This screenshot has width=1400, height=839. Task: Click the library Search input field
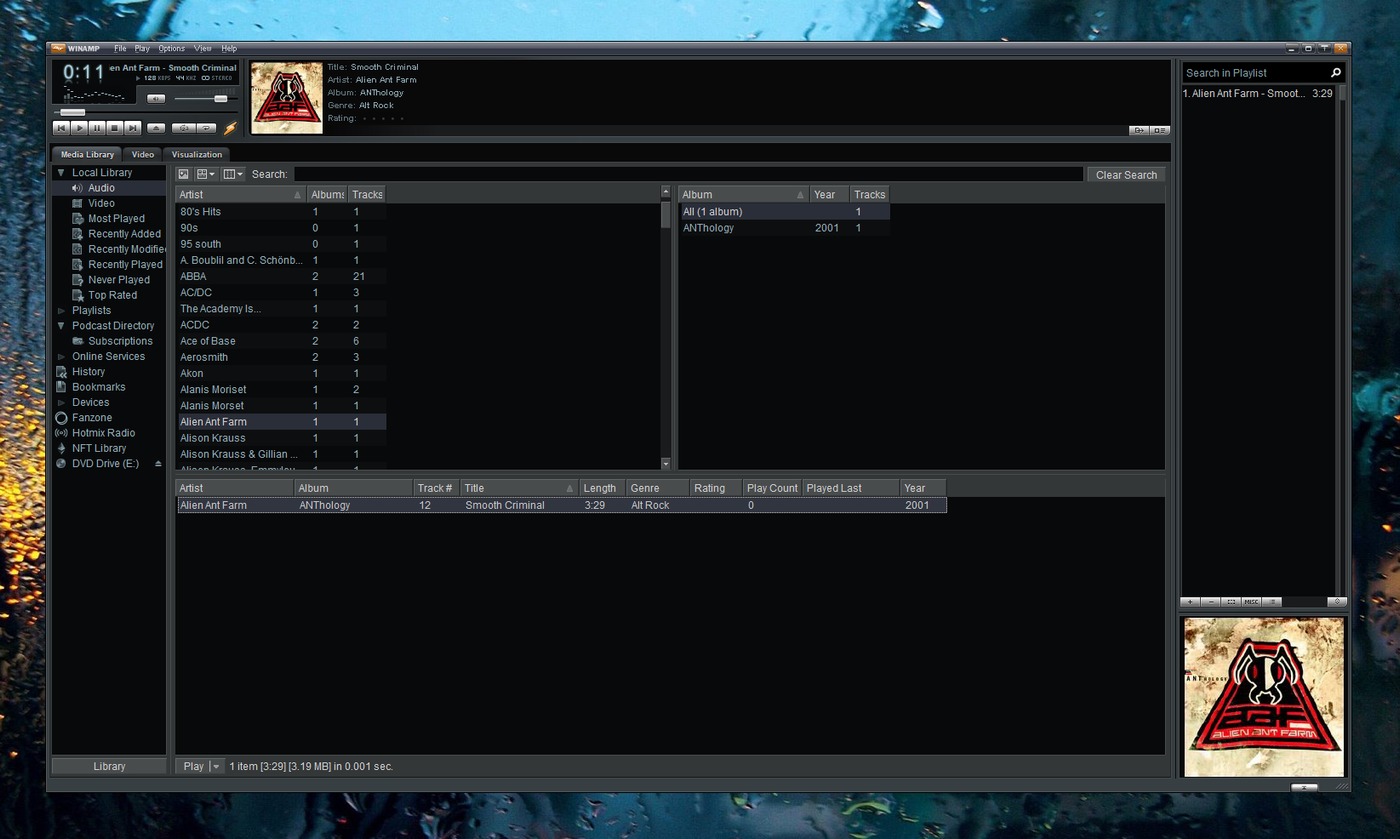688,174
